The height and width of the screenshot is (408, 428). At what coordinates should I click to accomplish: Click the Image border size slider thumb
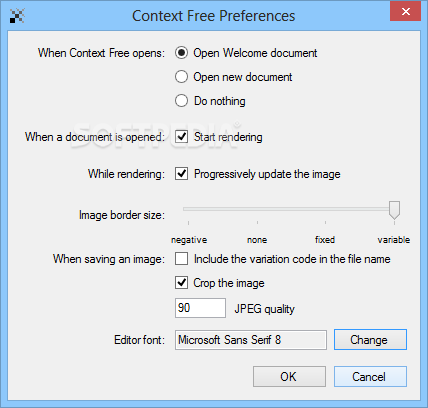coord(394,210)
